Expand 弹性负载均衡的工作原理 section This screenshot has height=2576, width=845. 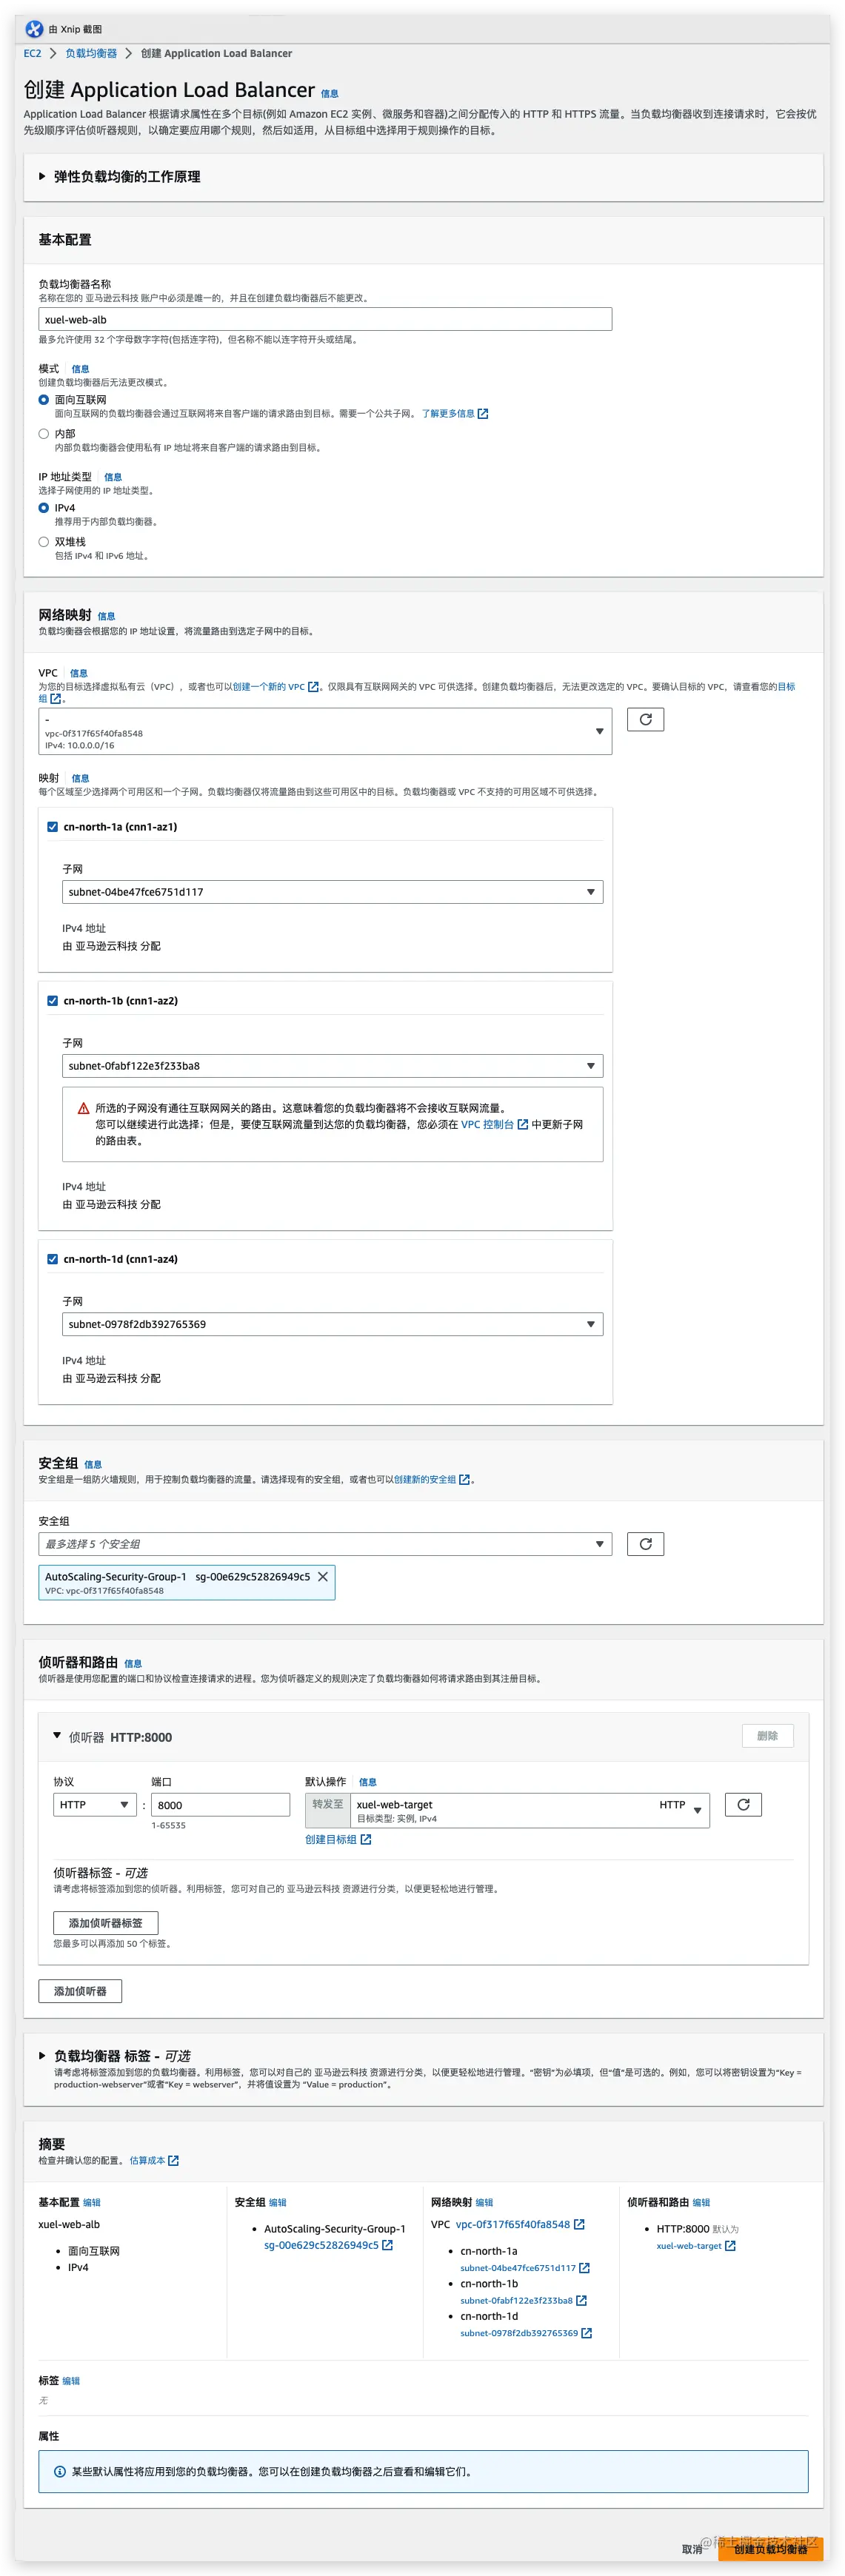(42, 177)
